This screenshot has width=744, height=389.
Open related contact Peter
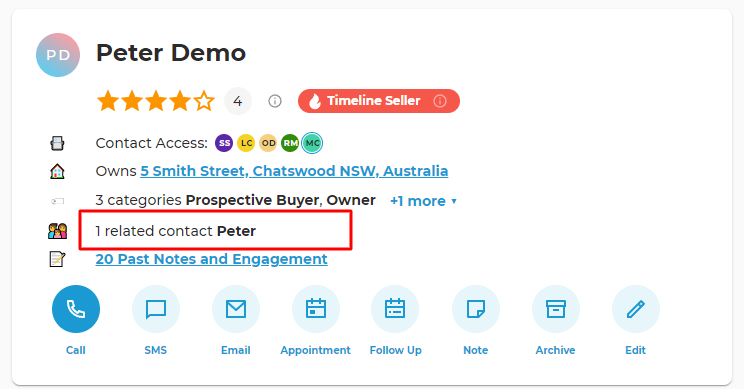click(236, 231)
